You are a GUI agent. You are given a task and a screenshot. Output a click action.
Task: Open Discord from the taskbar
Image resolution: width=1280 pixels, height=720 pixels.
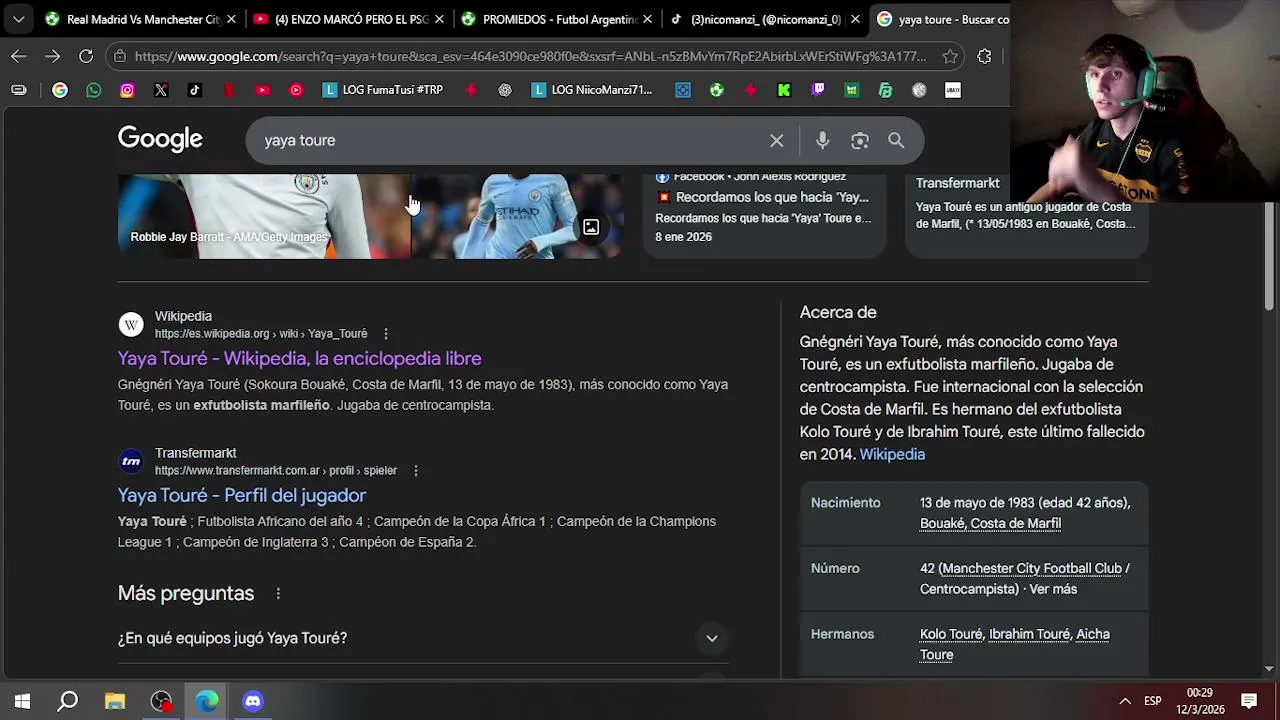(253, 701)
